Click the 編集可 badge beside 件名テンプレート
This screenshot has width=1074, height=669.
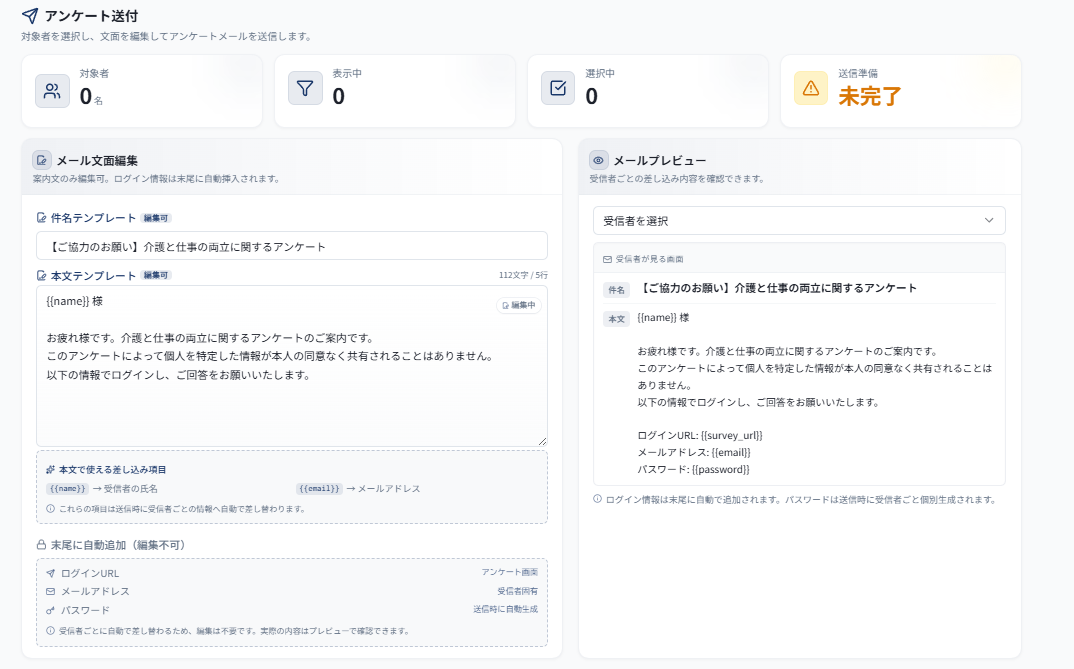point(156,218)
